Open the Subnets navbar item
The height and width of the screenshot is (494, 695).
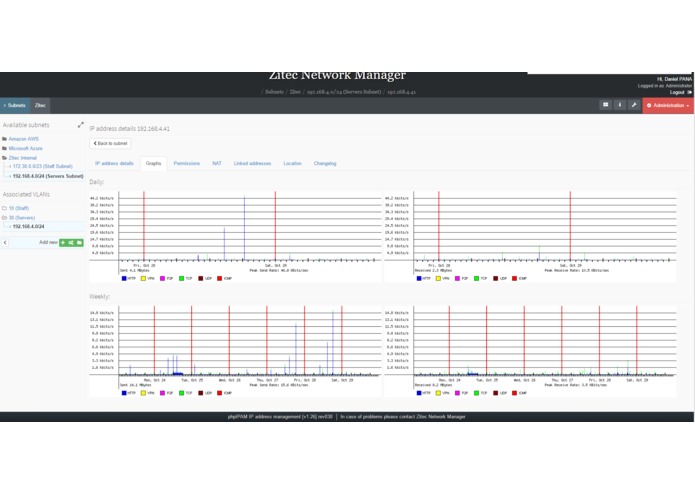[x=15, y=105]
